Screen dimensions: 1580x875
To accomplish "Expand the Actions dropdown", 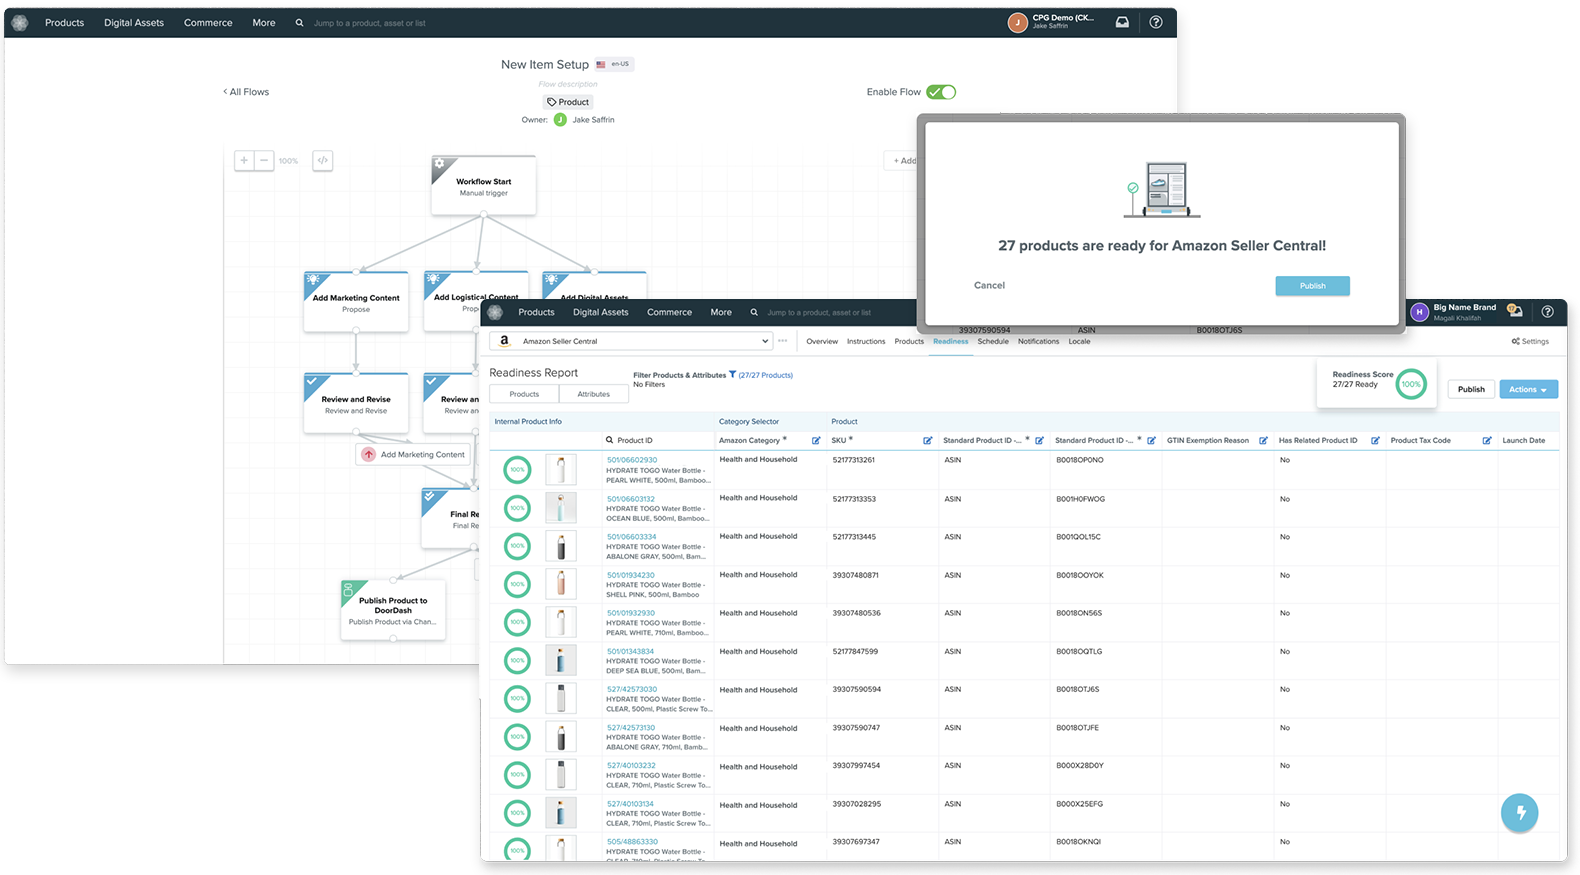I will pos(1528,389).
